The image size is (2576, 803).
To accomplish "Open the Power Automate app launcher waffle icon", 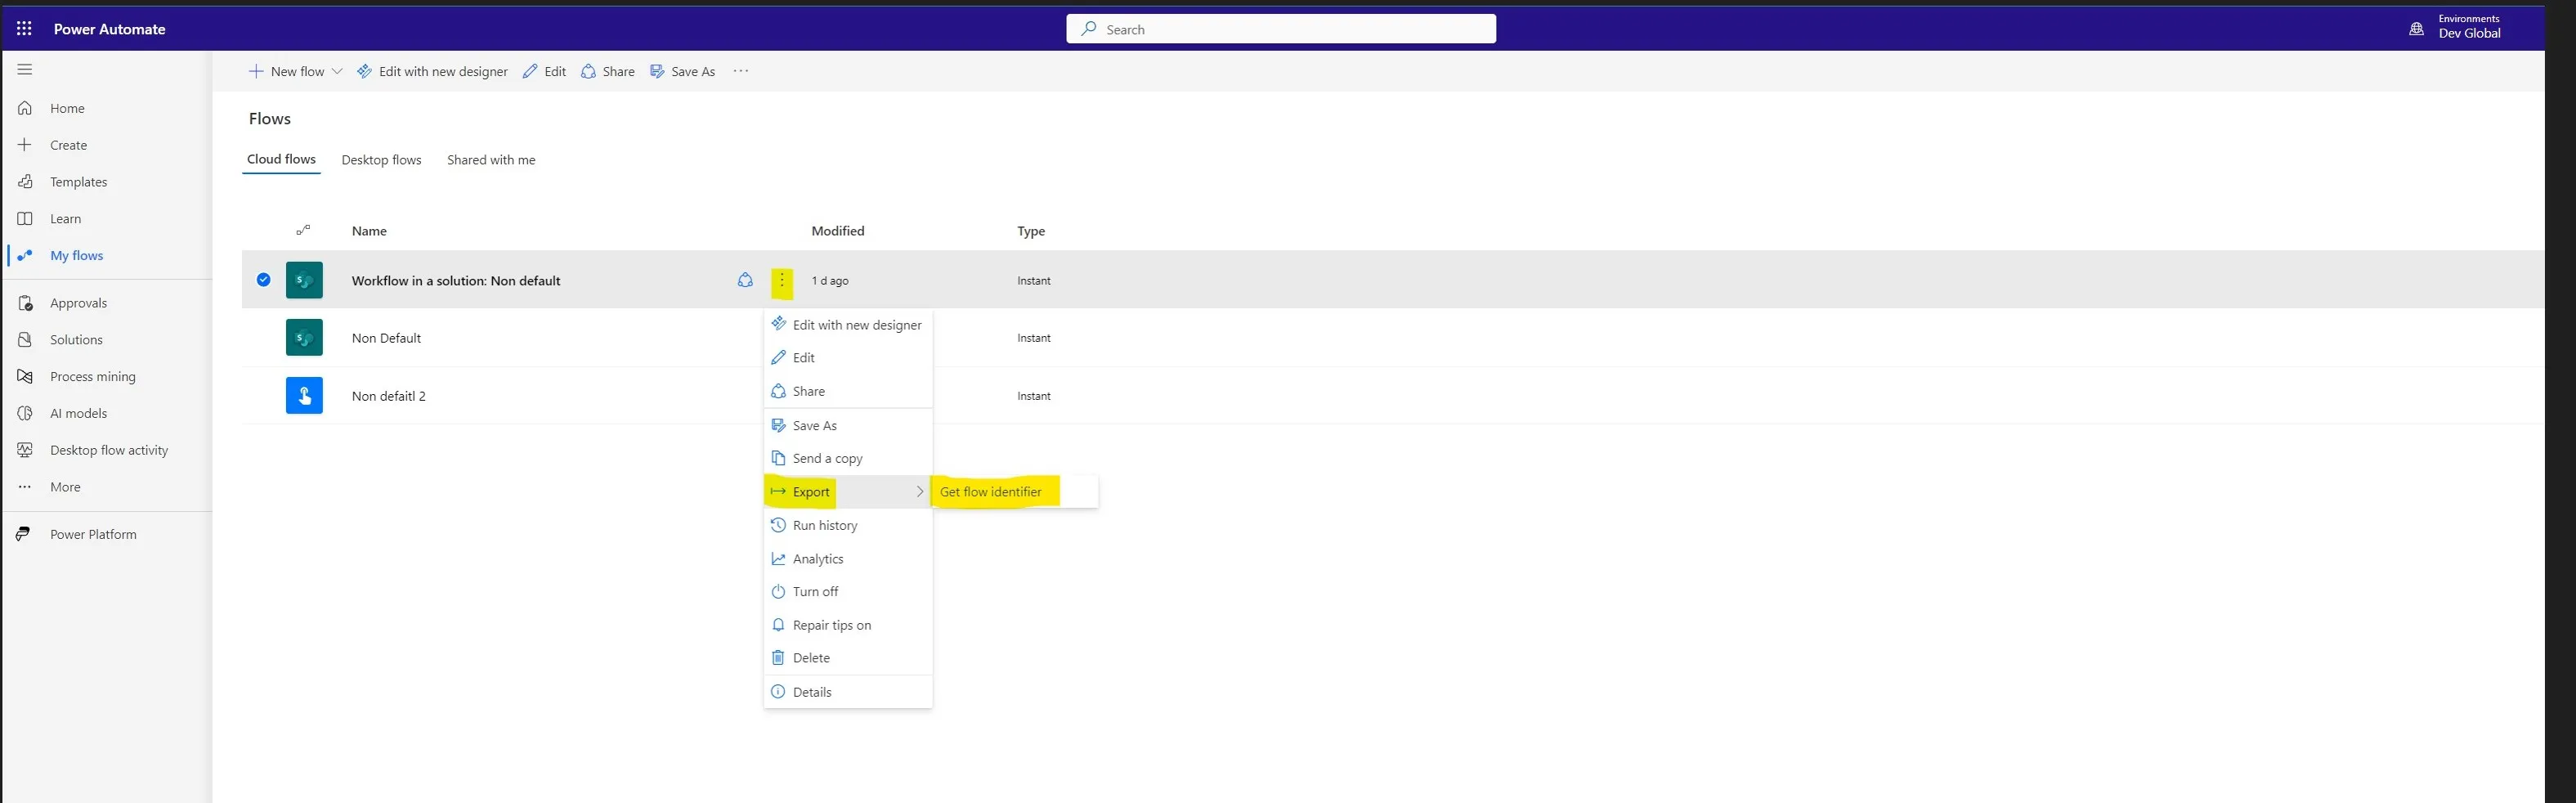I will (24, 28).
